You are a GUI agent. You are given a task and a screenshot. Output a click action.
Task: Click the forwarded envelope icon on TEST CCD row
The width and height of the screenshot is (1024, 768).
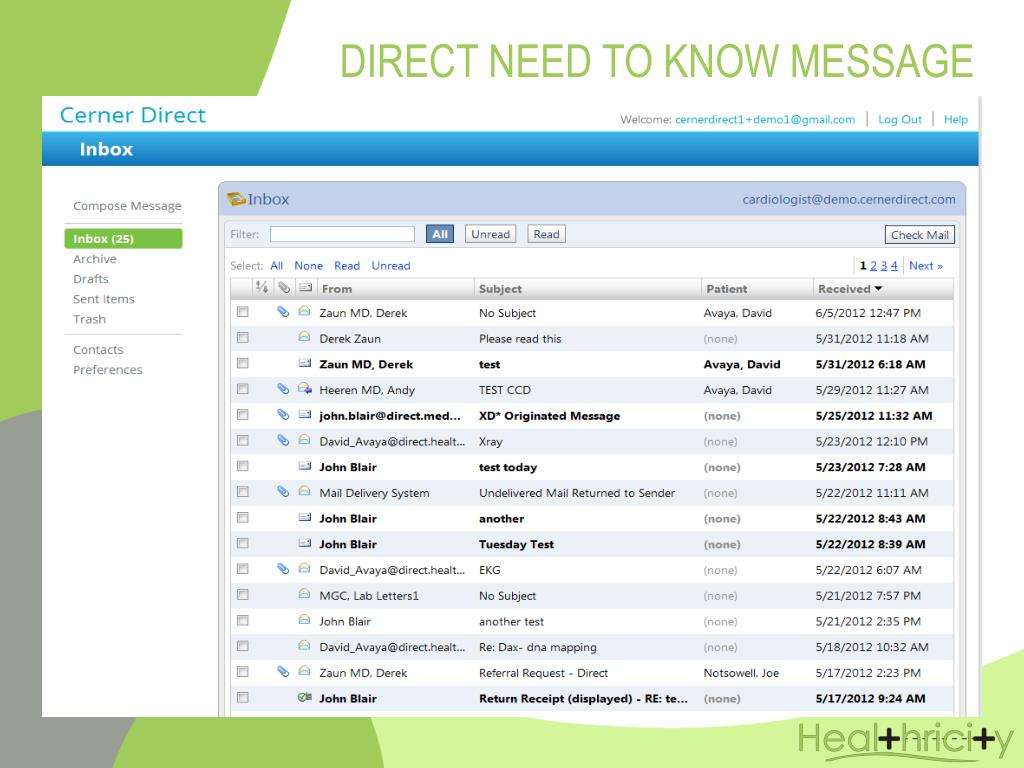pyautogui.click(x=304, y=389)
